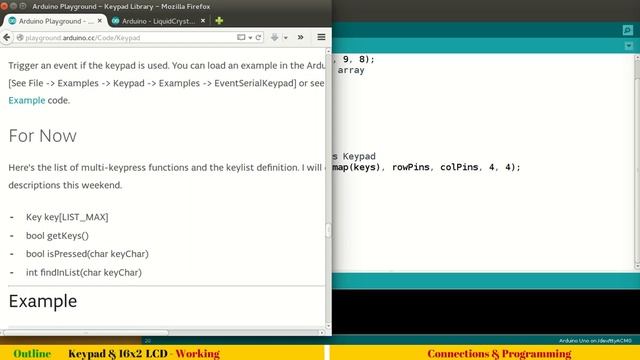Click the Keypad comment word in editor
The width and height of the screenshot is (640, 360).
click(359, 156)
